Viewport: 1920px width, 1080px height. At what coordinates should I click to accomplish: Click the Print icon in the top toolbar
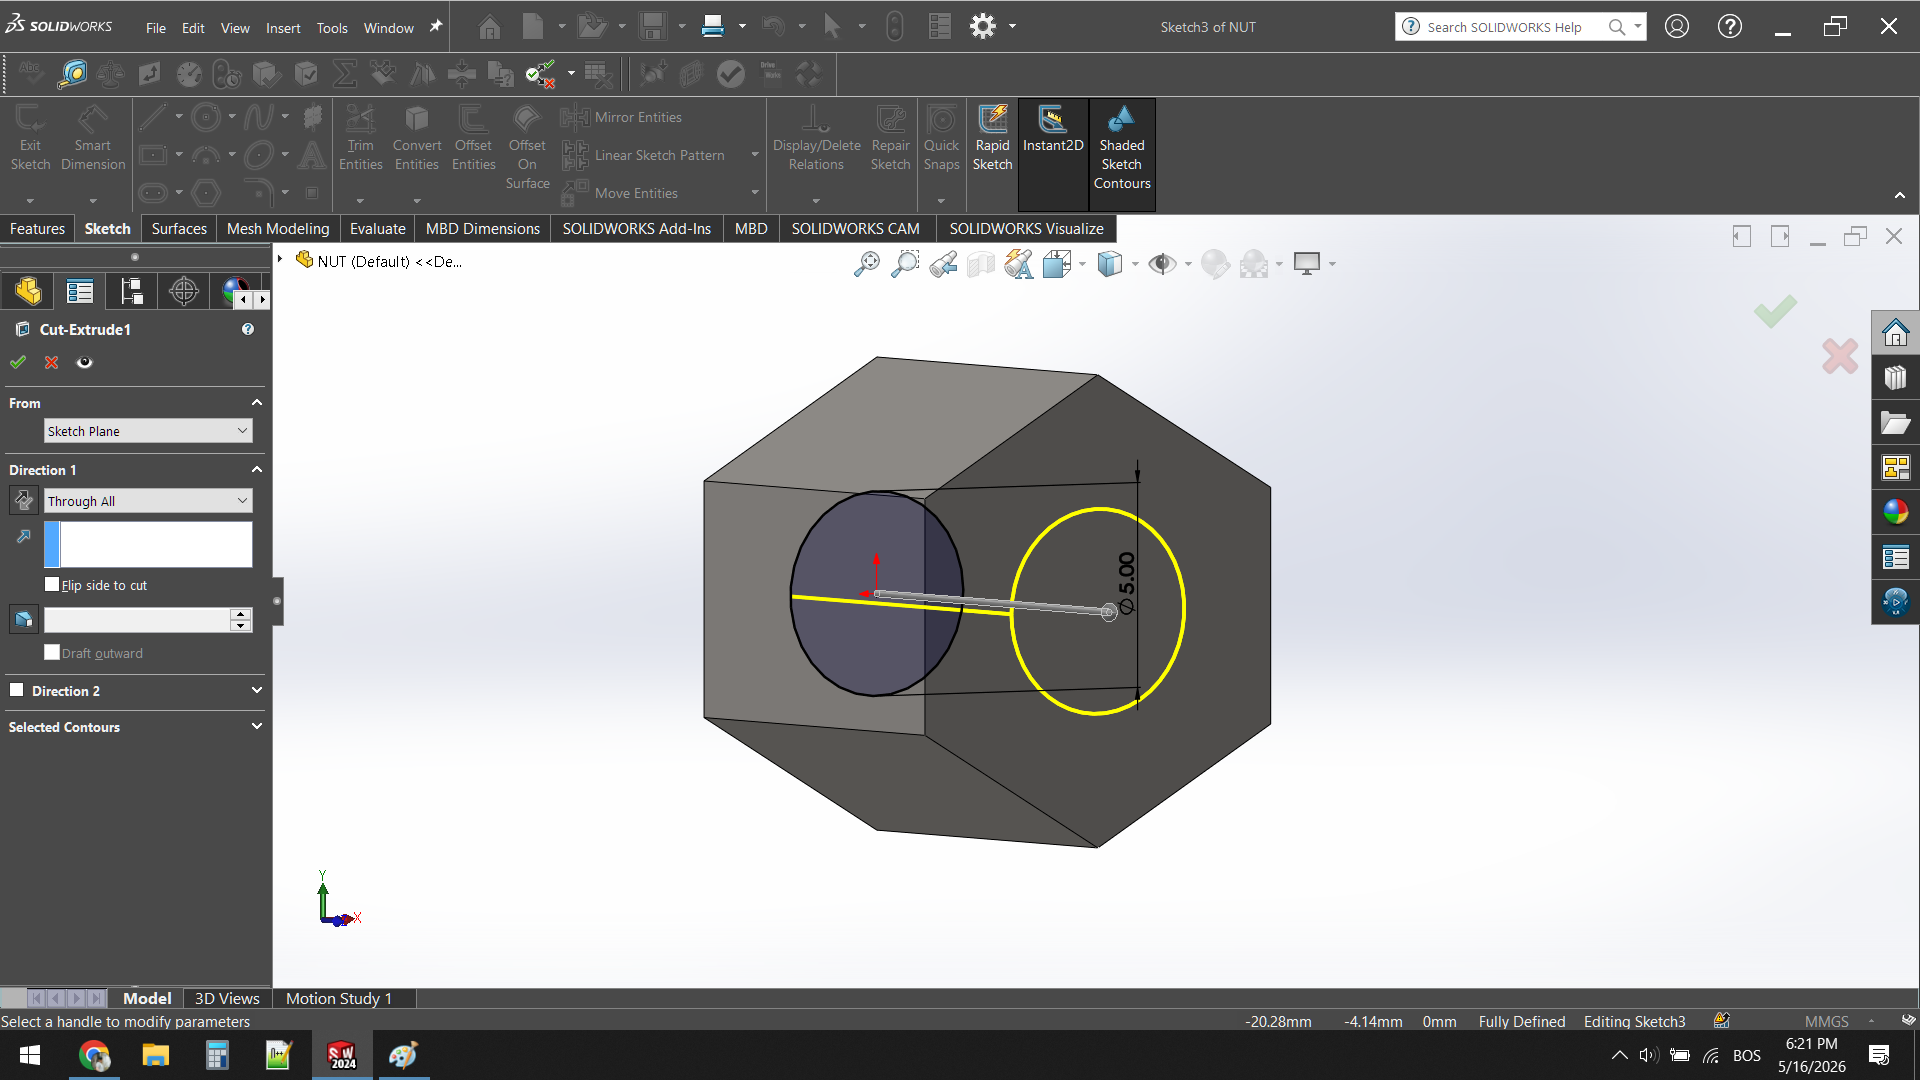click(x=713, y=27)
